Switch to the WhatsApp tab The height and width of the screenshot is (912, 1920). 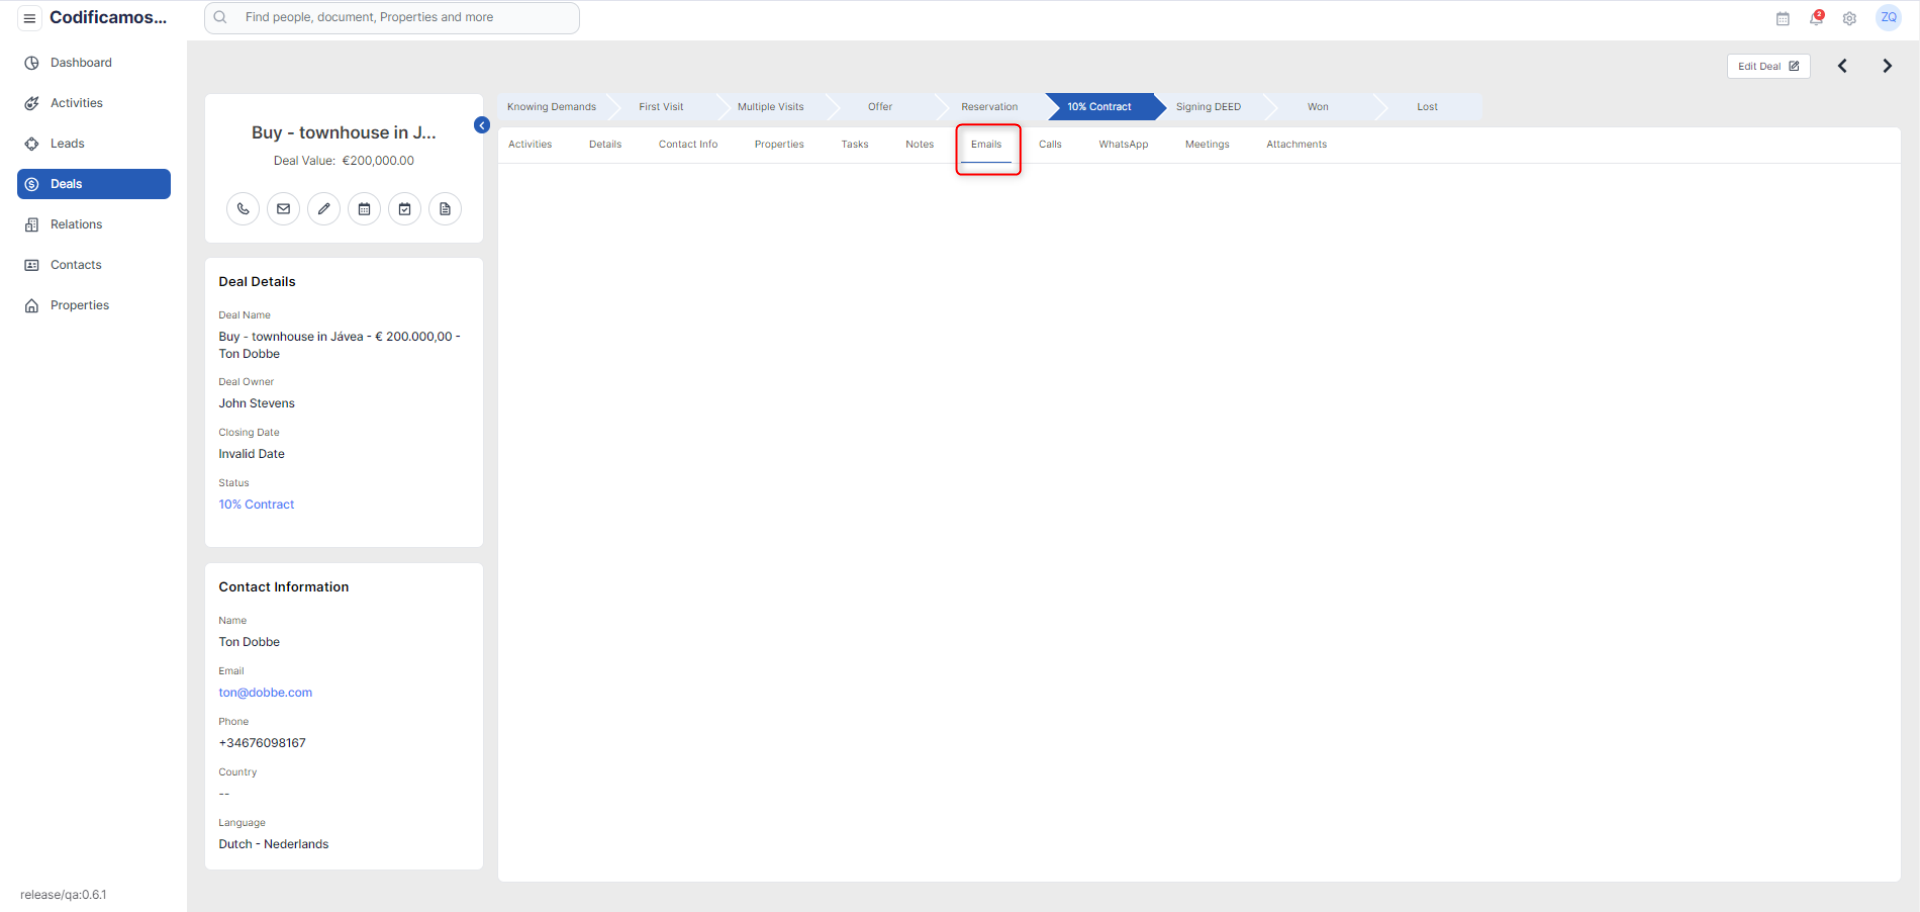[x=1123, y=144]
